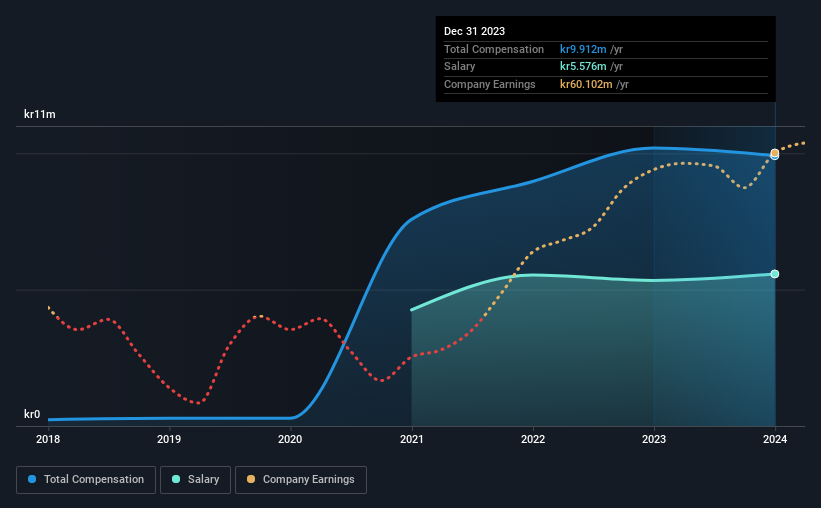Image resolution: width=821 pixels, height=508 pixels.
Task: Click the 2022 x-axis label
Action: [x=532, y=439]
